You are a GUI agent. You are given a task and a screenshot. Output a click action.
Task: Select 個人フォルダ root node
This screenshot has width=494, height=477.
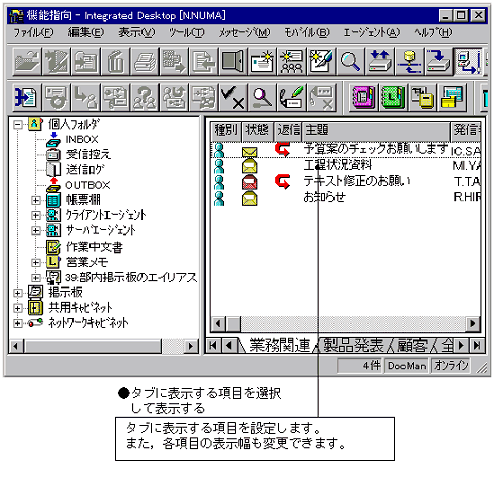click(73, 124)
